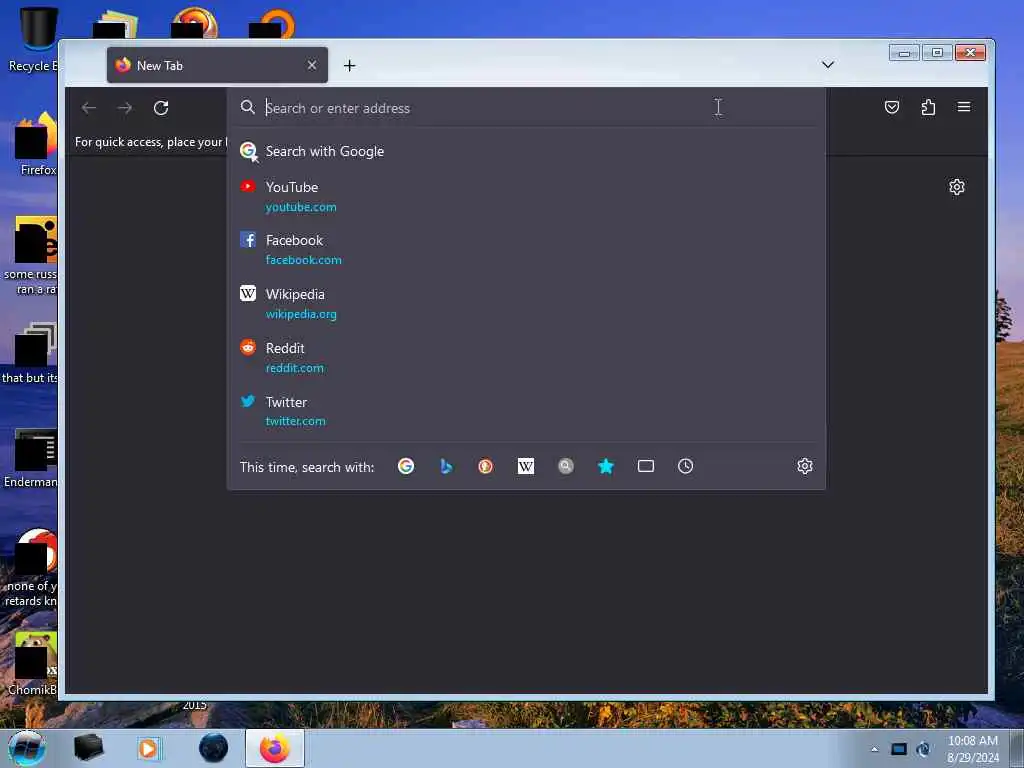
Task: Search bookmarks using the star icon
Action: click(x=606, y=466)
